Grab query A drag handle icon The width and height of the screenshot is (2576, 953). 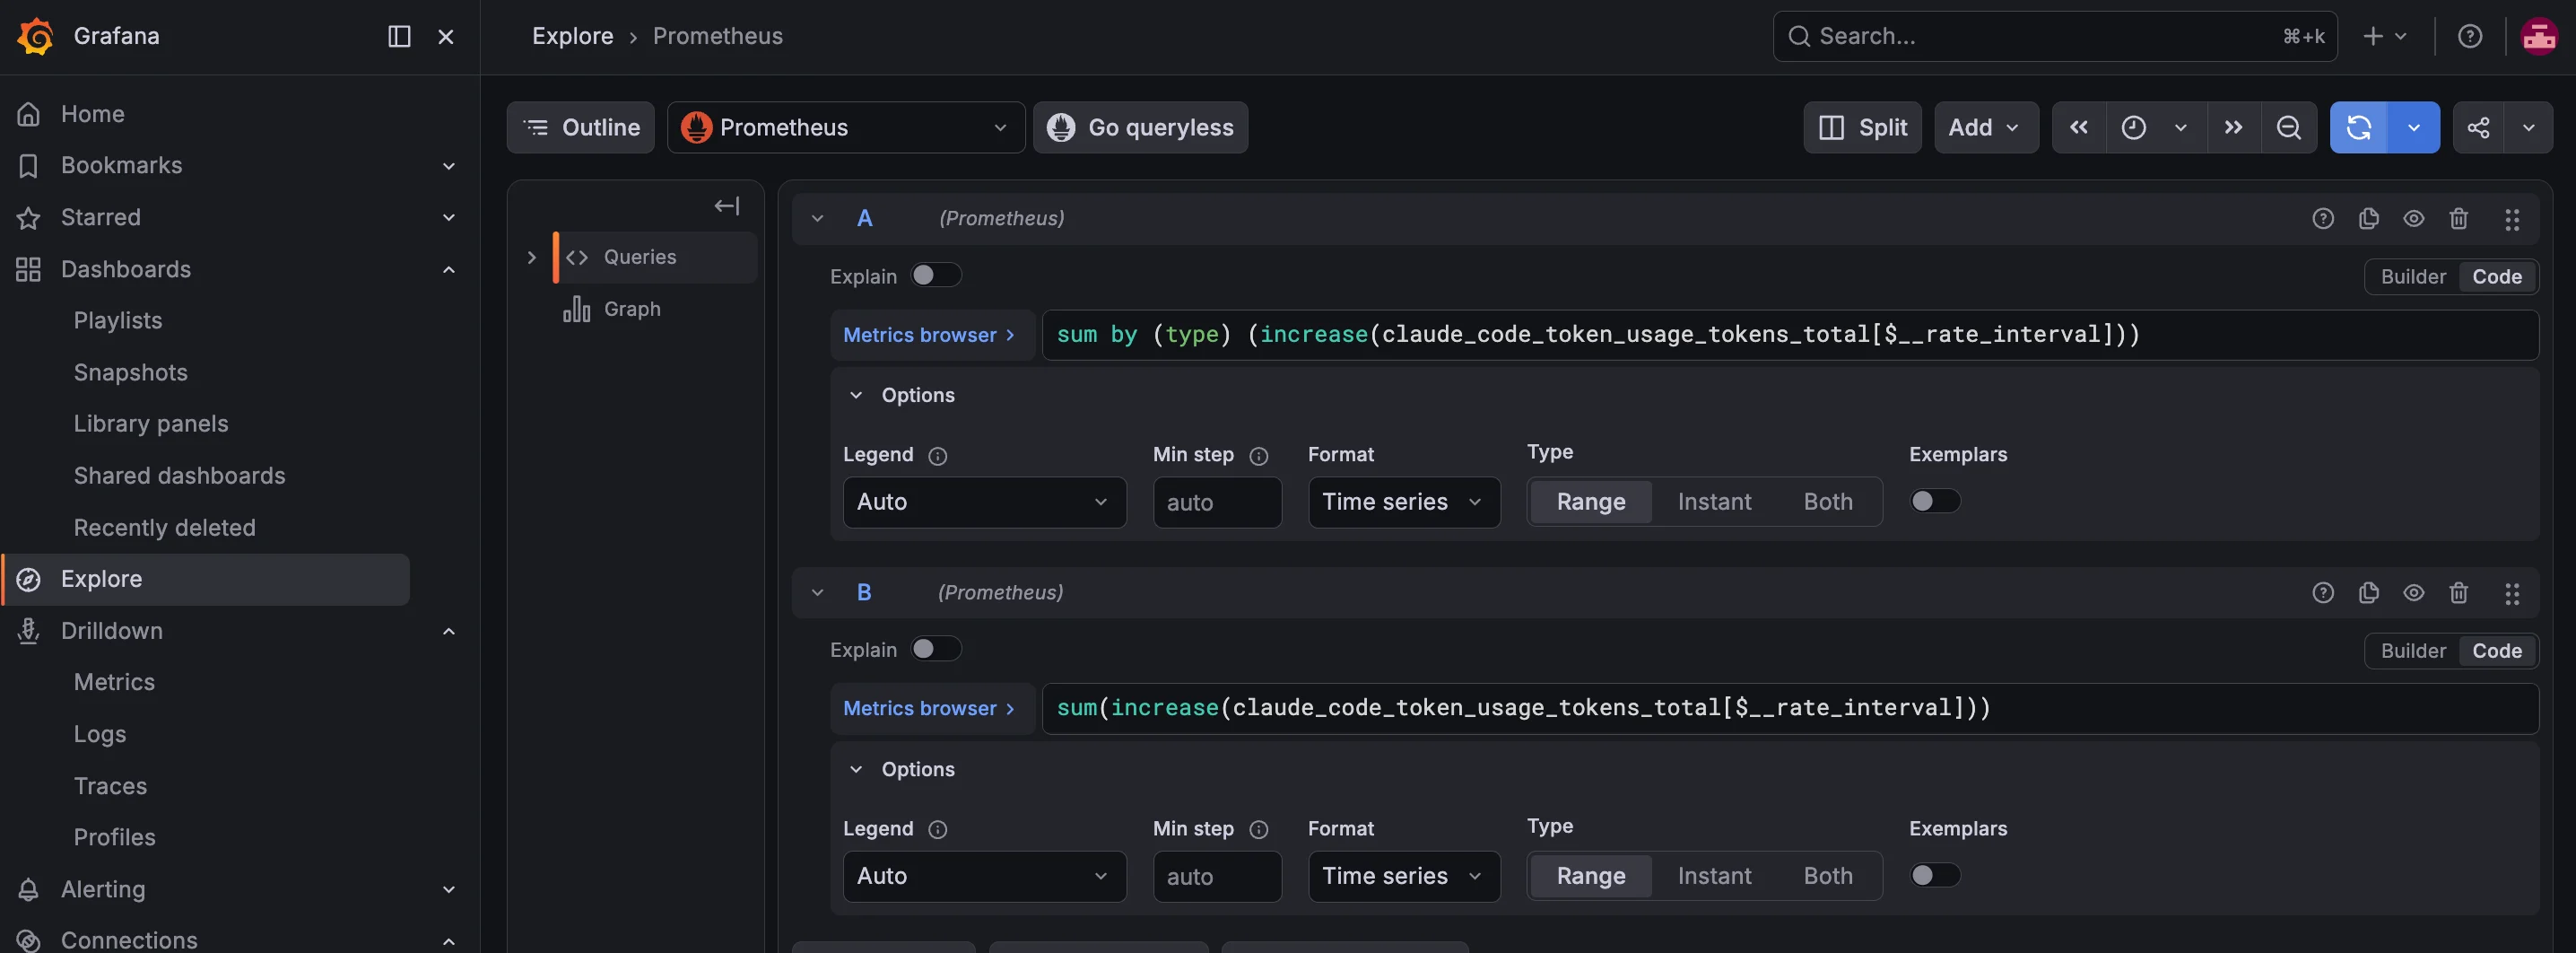tap(2512, 219)
